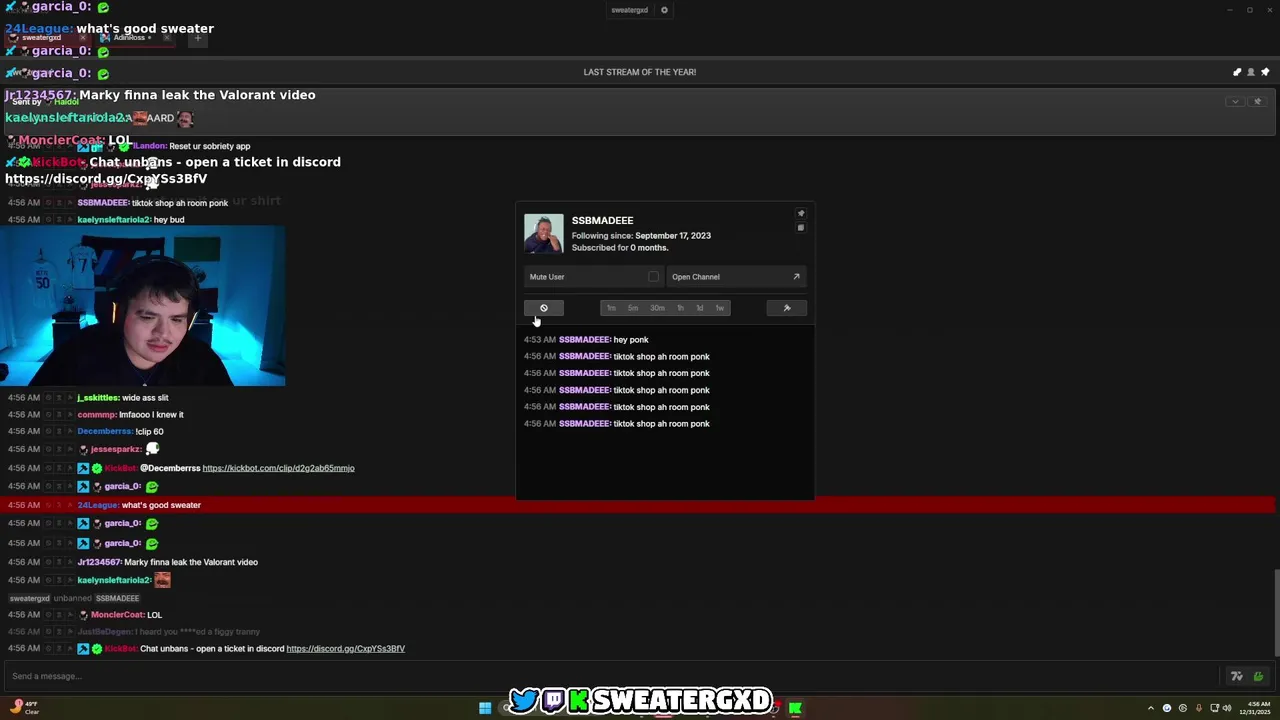Click the circle-slash icon on j_sskittles row
Viewport: 1280px width, 720px height.
point(47,398)
